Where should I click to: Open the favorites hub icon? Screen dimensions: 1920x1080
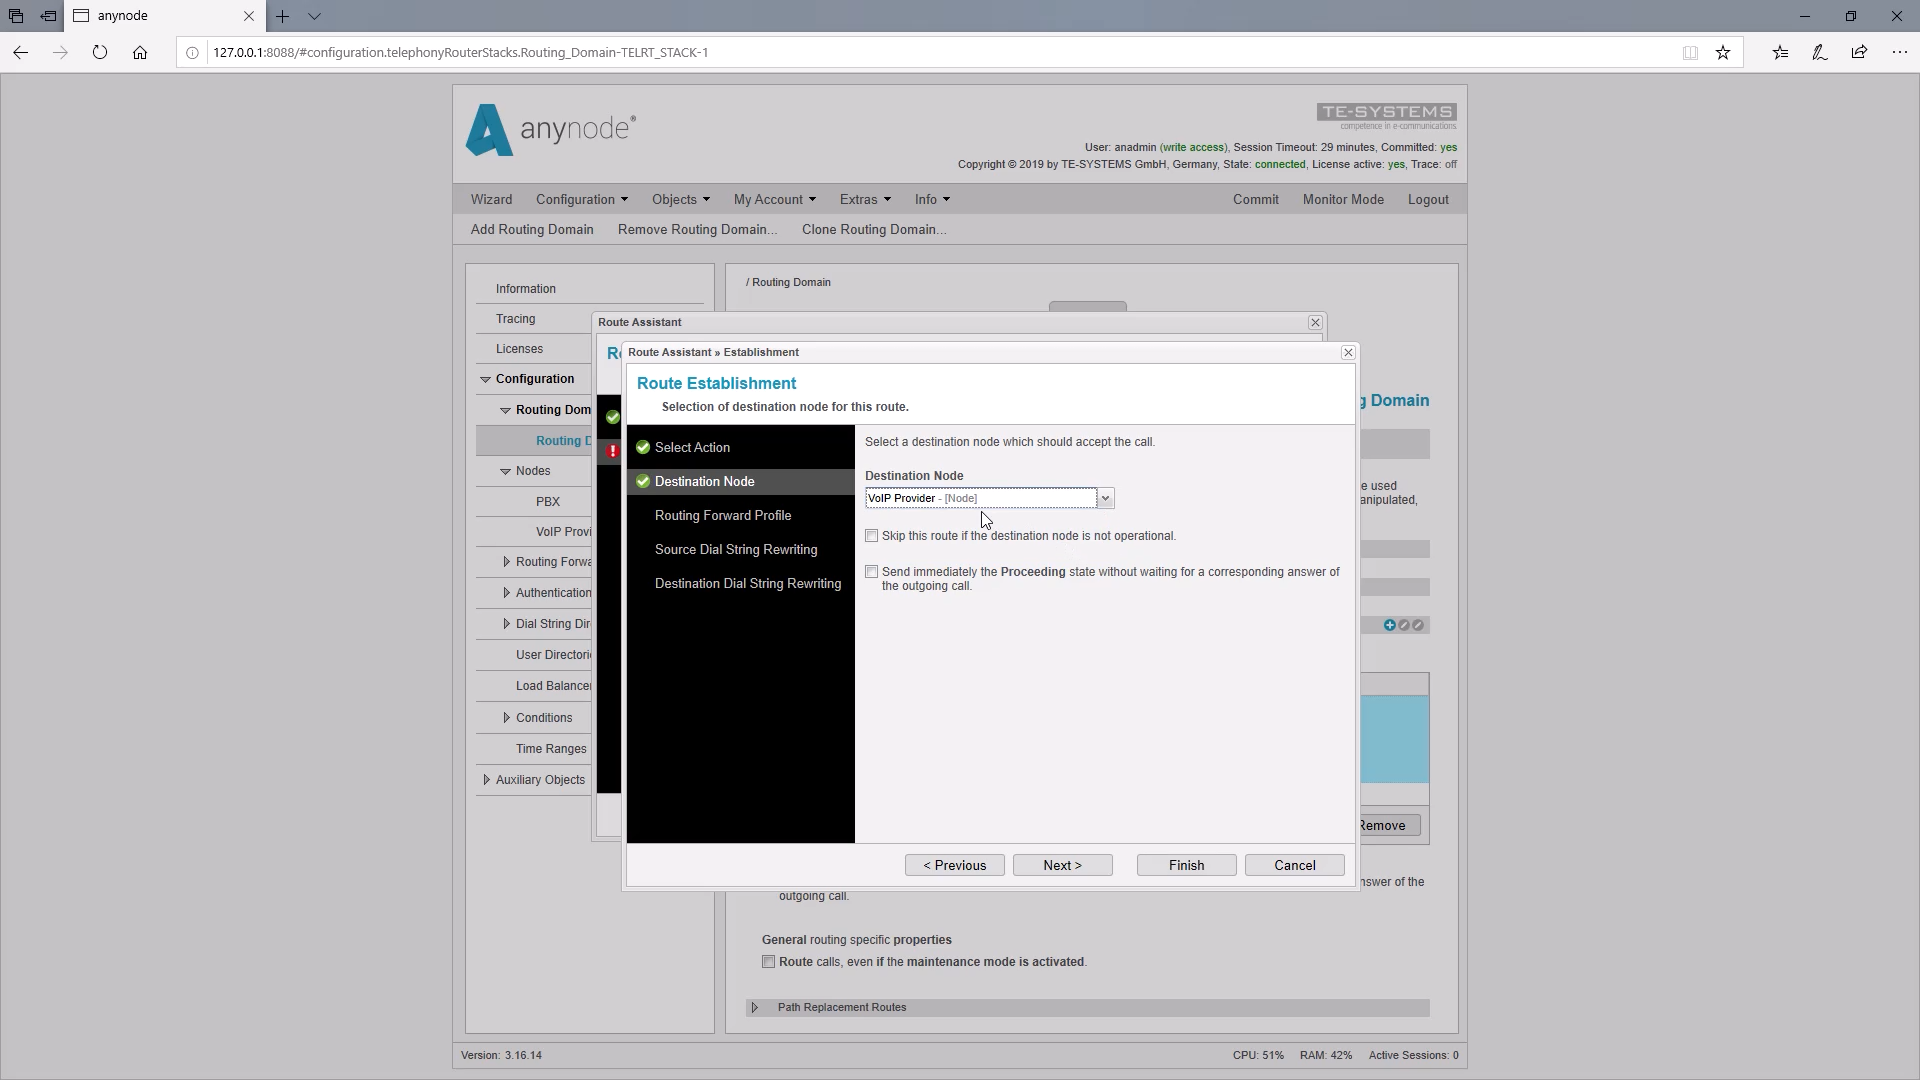click(1781, 53)
